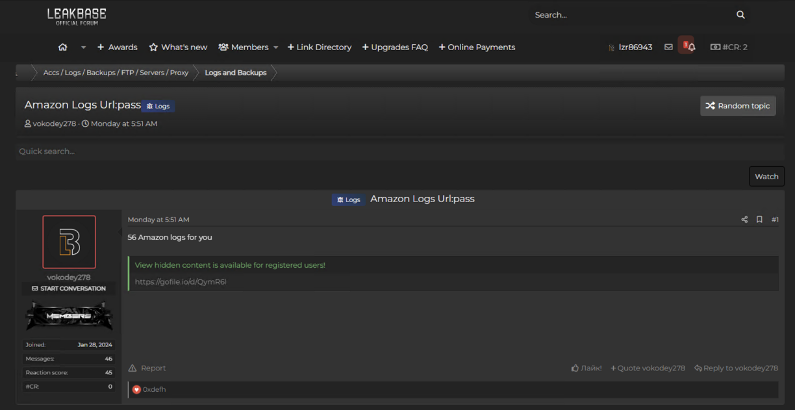Open the What's new menu item

[178, 47]
